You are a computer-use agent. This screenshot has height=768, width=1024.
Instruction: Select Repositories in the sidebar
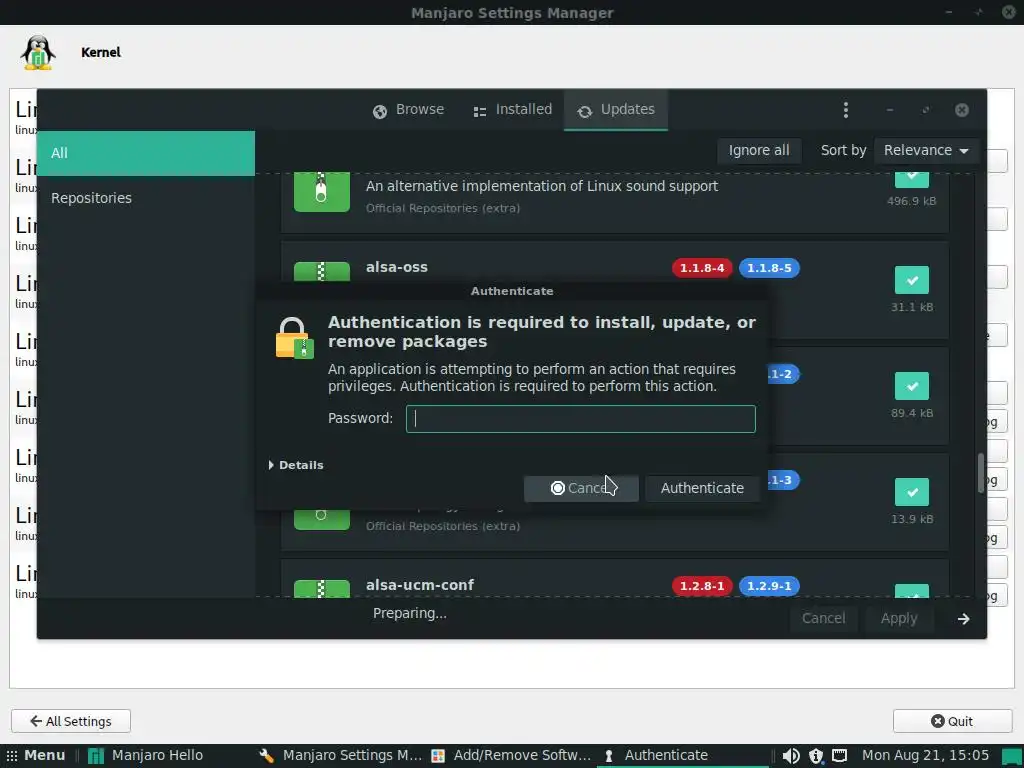click(x=146, y=198)
